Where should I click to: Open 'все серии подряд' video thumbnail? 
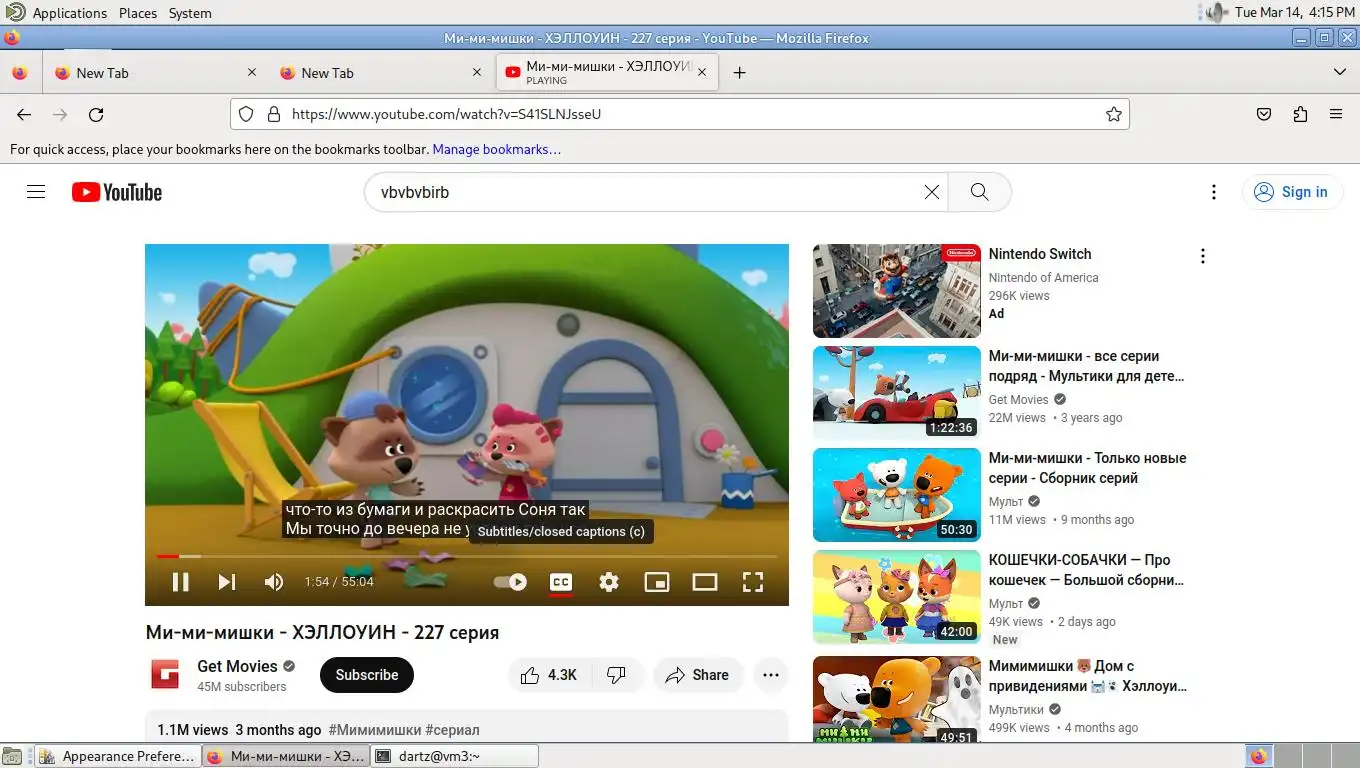point(897,393)
